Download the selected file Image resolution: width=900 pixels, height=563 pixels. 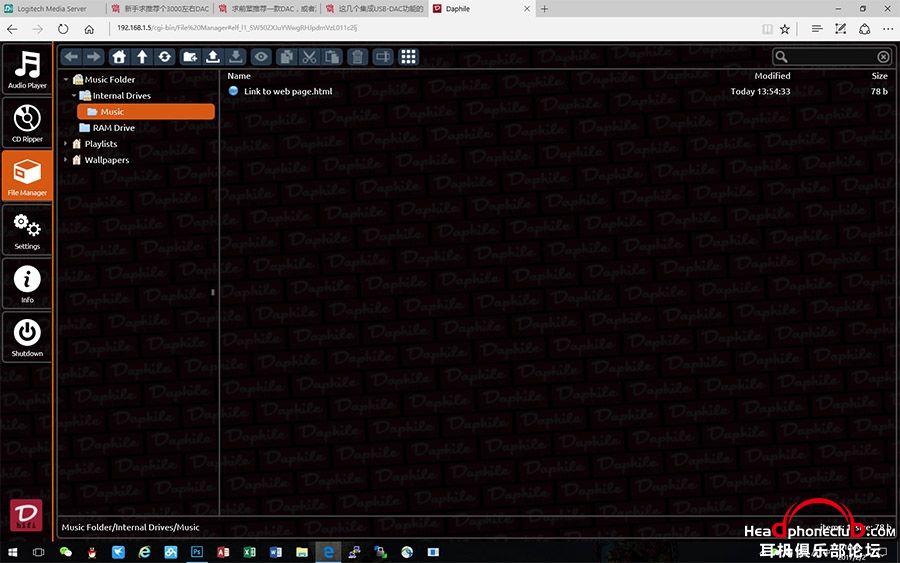[x=235, y=57]
